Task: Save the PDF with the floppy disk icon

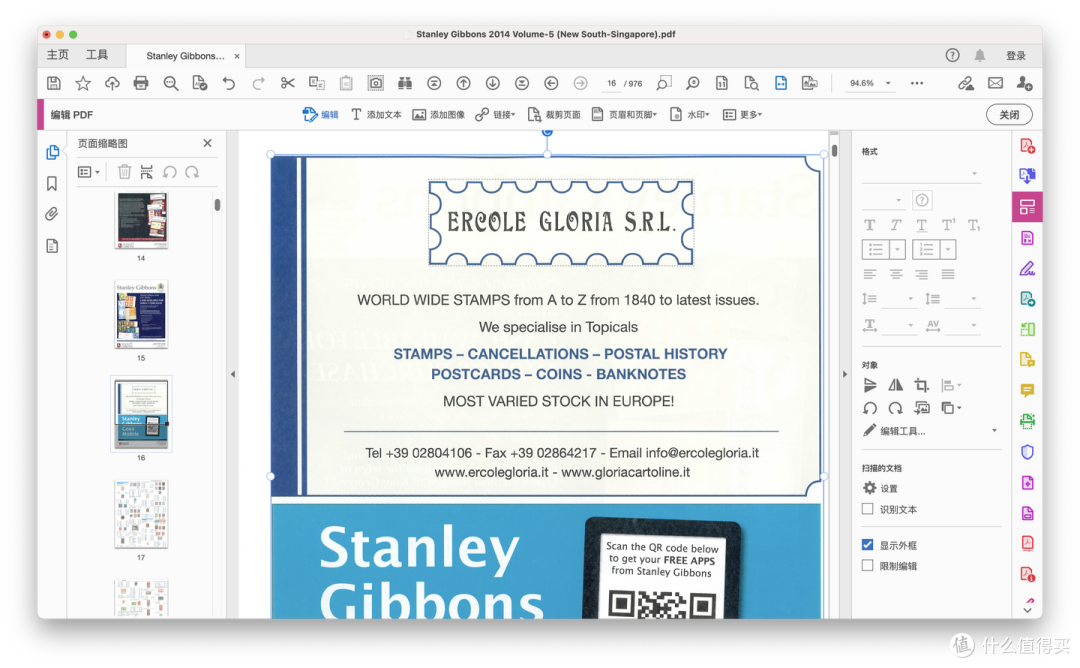Action: point(54,83)
